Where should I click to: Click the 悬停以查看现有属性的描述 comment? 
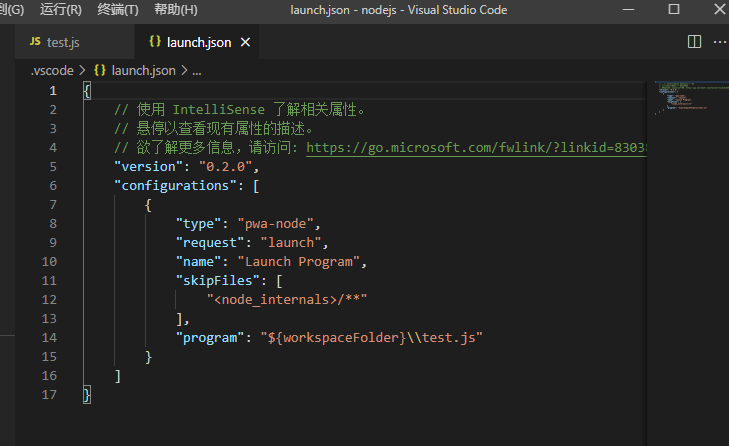(213, 129)
